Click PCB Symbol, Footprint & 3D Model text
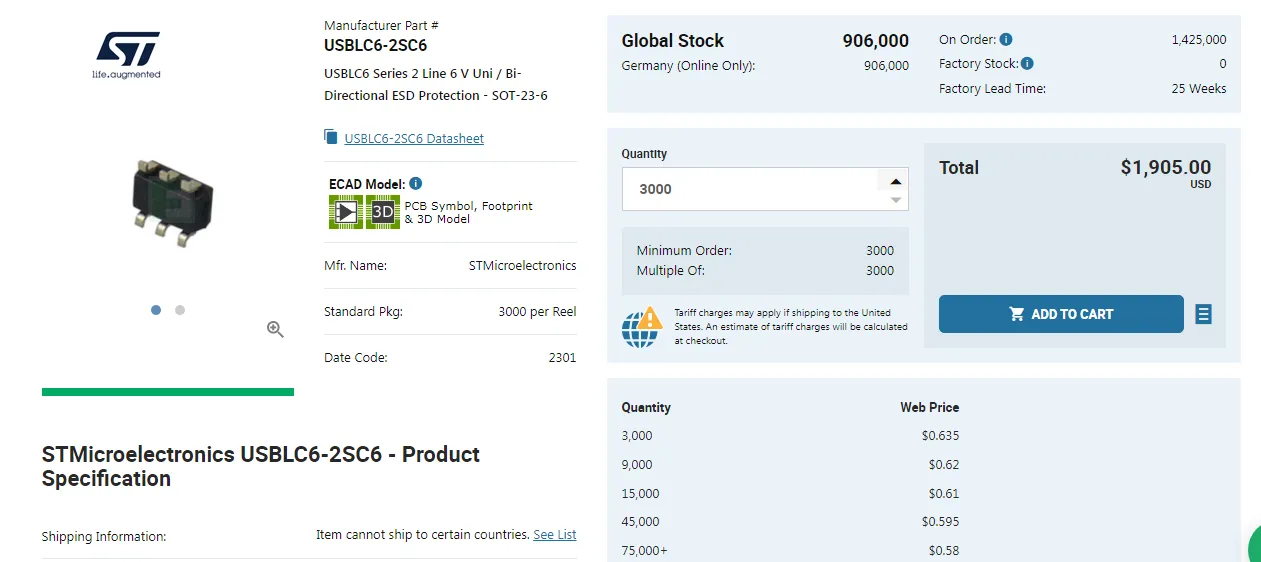1261x562 pixels. (x=468, y=212)
